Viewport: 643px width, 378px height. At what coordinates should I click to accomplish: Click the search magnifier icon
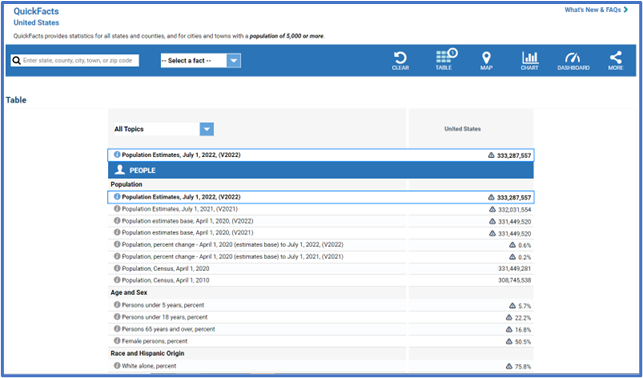[16, 61]
